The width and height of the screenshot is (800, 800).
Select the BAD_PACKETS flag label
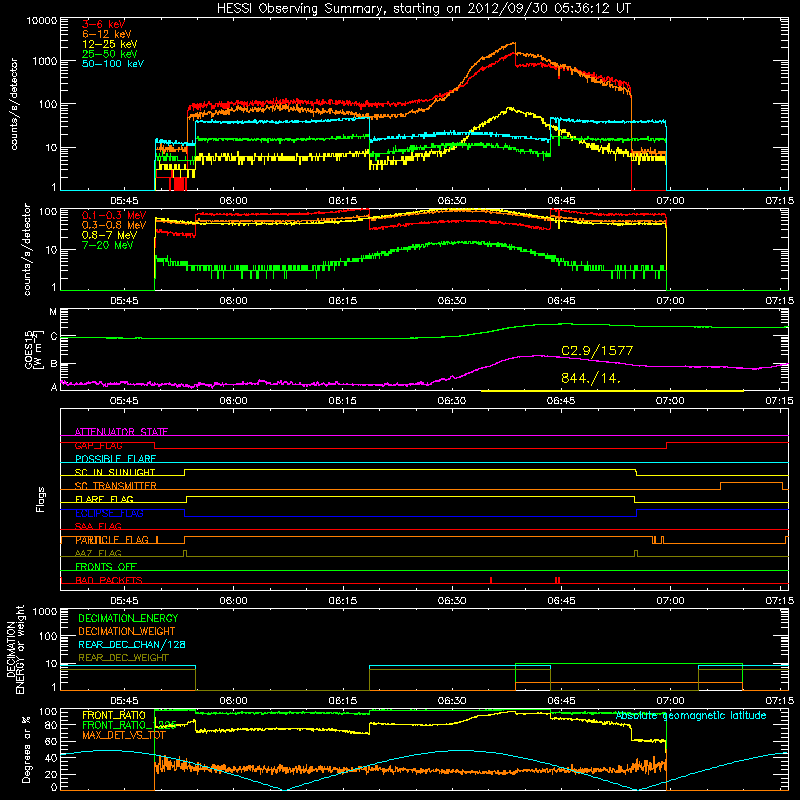click(109, 581)
